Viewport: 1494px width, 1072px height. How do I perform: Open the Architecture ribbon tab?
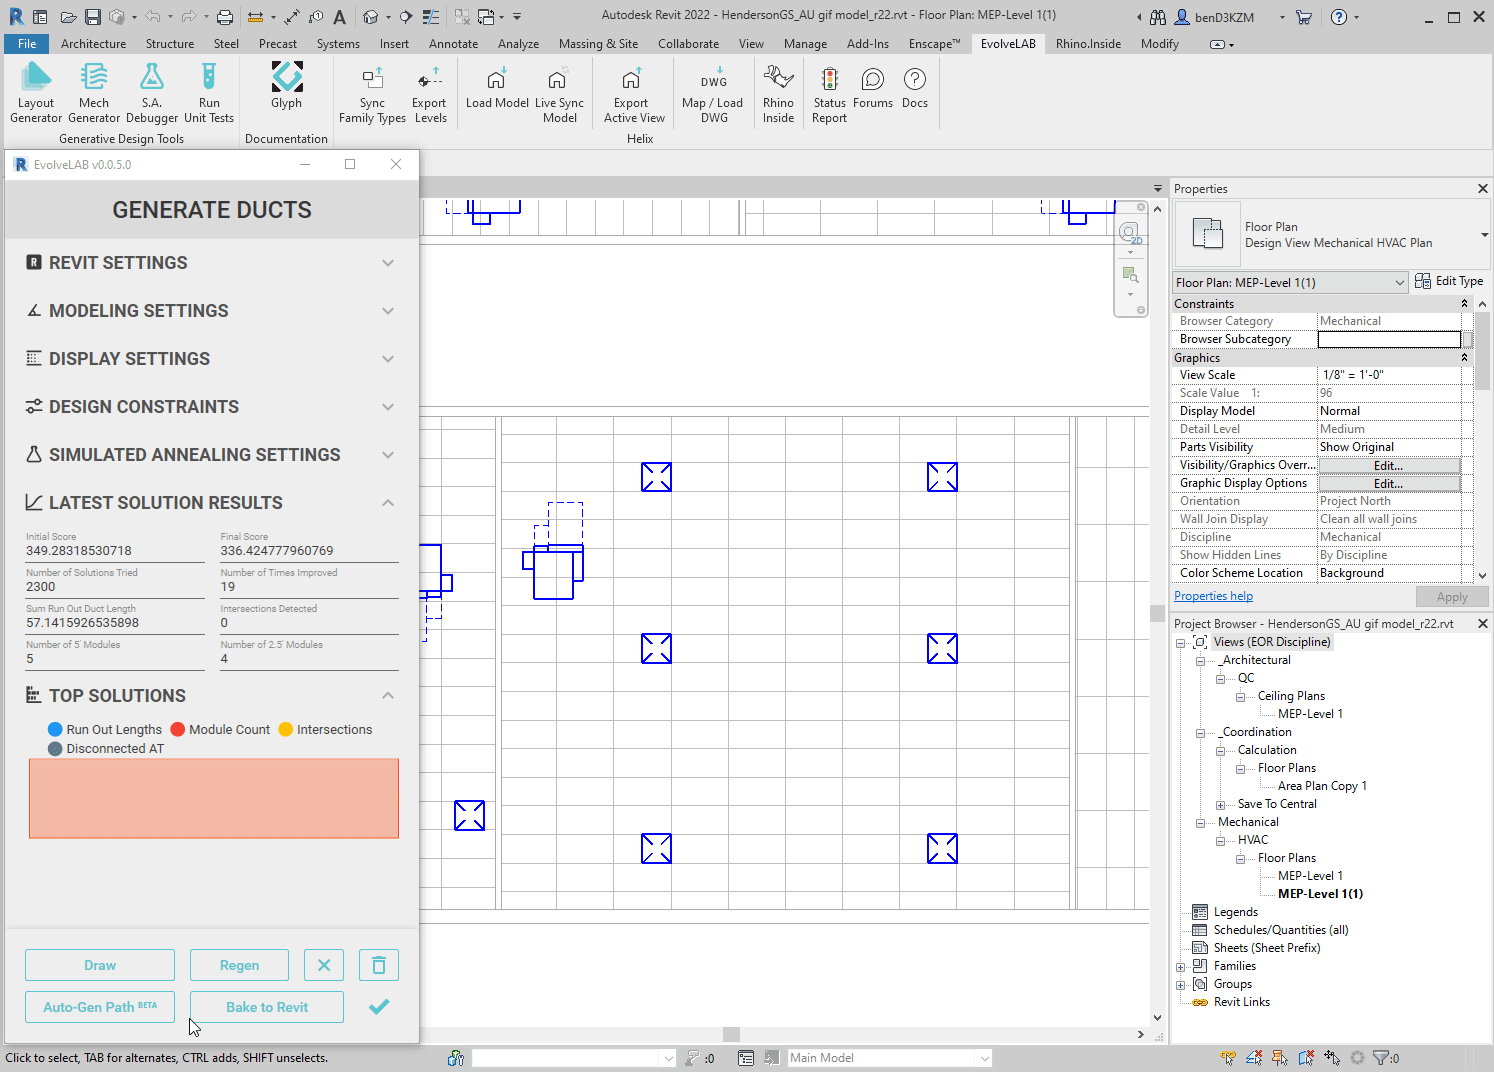[93, 44]
